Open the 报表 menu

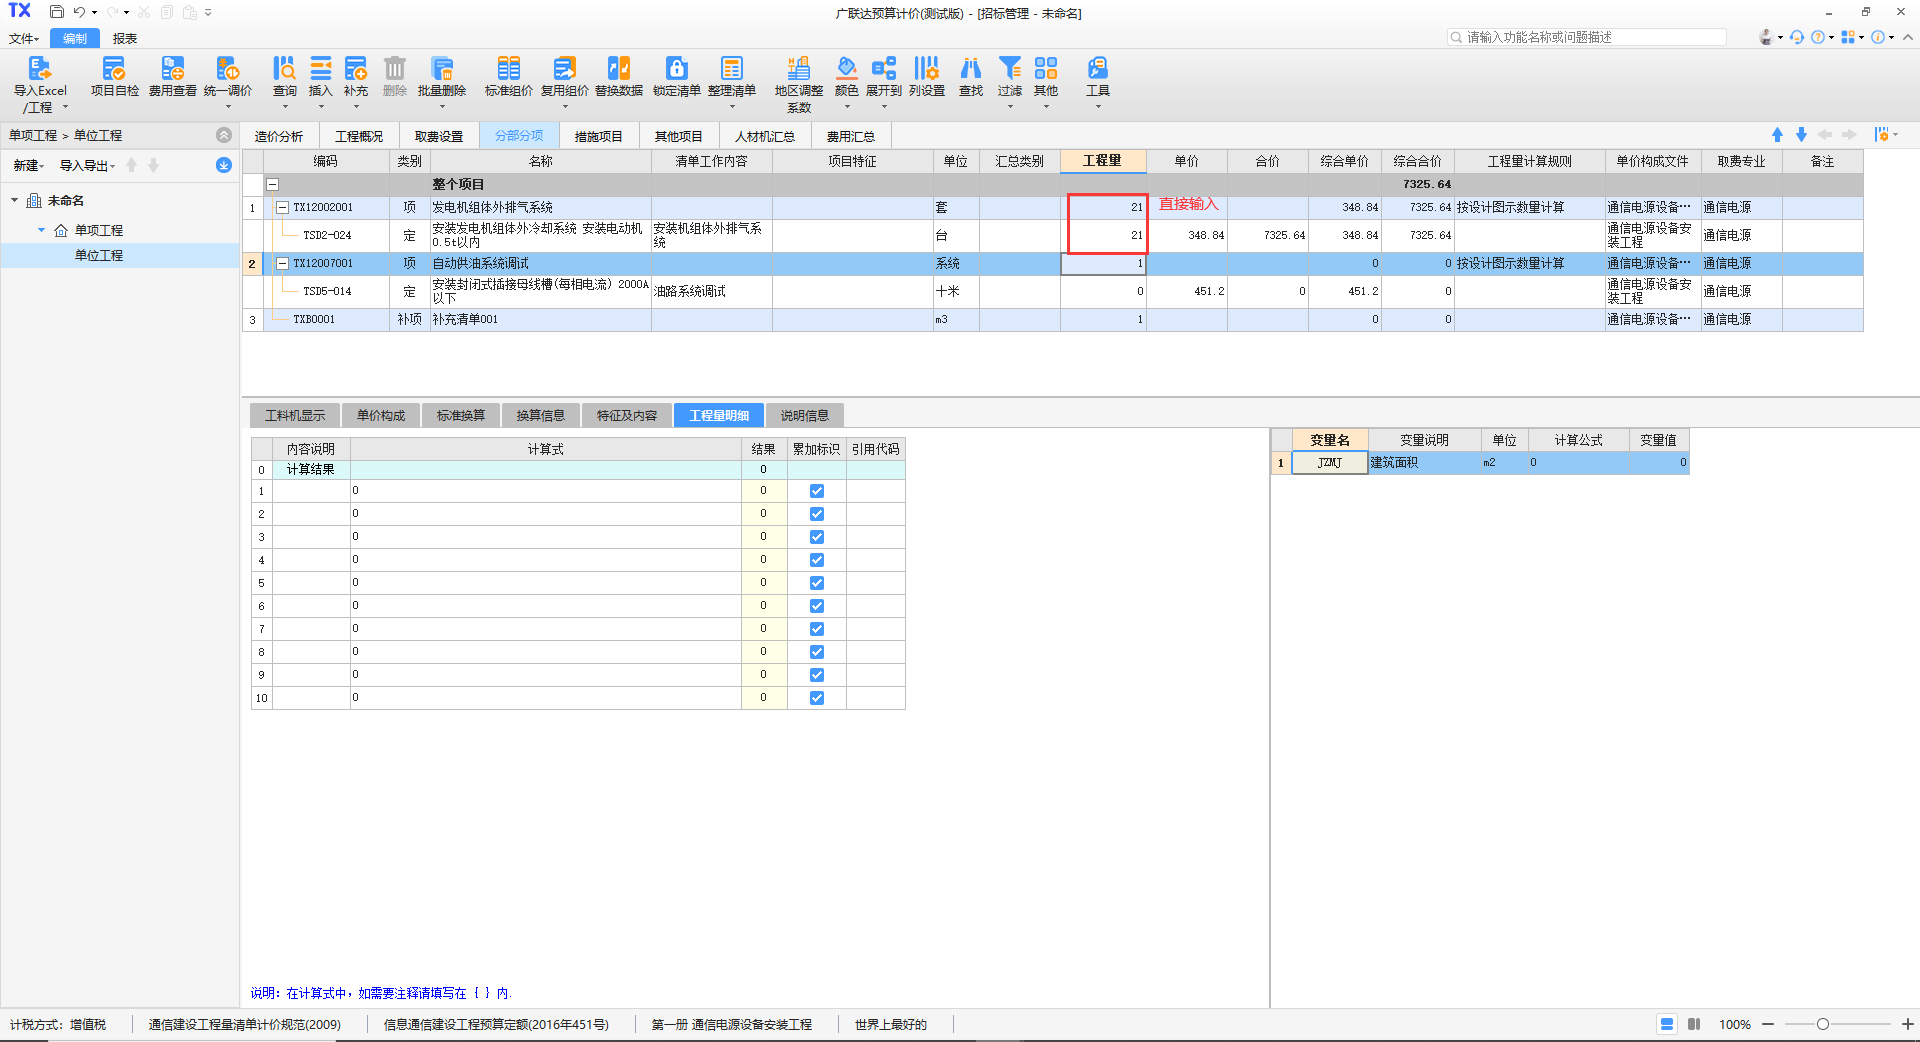[125, 39]
